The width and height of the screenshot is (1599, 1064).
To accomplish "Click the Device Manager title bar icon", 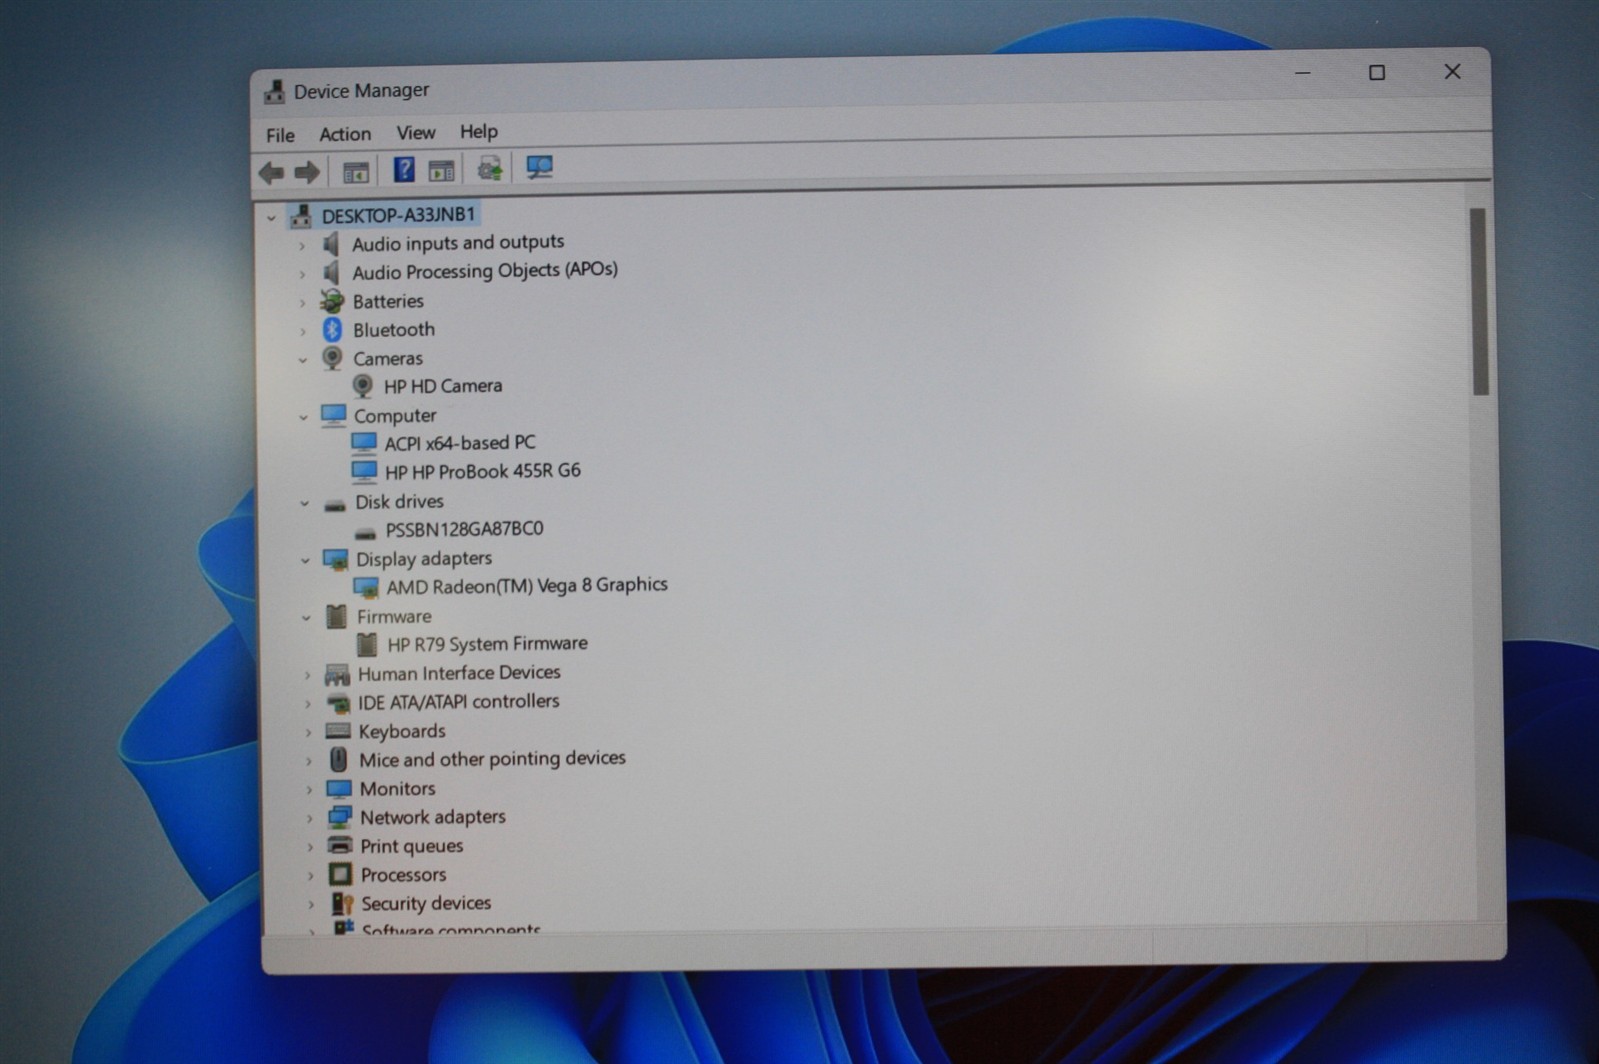I will pyautogui.click(x=274, y=92).
